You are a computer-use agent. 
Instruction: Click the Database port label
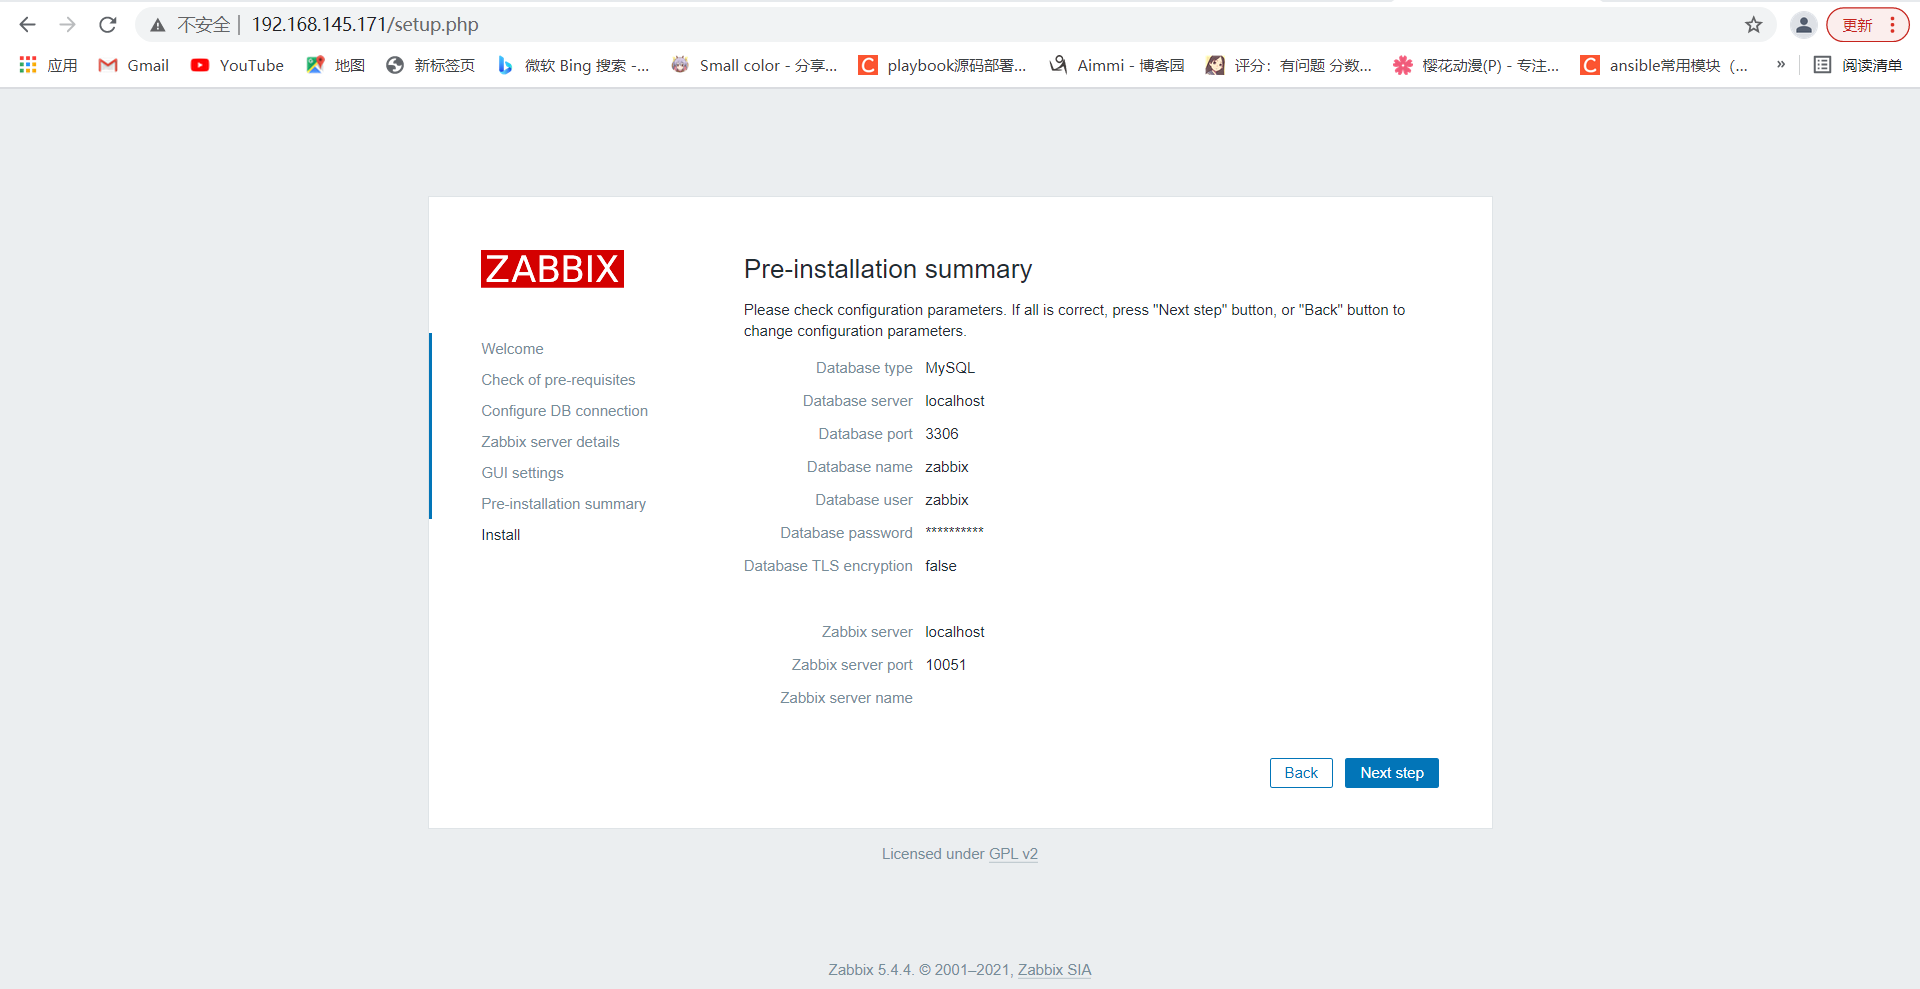pos(865,434)
